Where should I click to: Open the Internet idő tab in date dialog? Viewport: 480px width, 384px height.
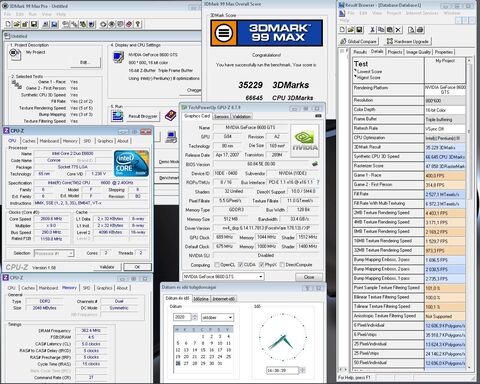[224, 299]
